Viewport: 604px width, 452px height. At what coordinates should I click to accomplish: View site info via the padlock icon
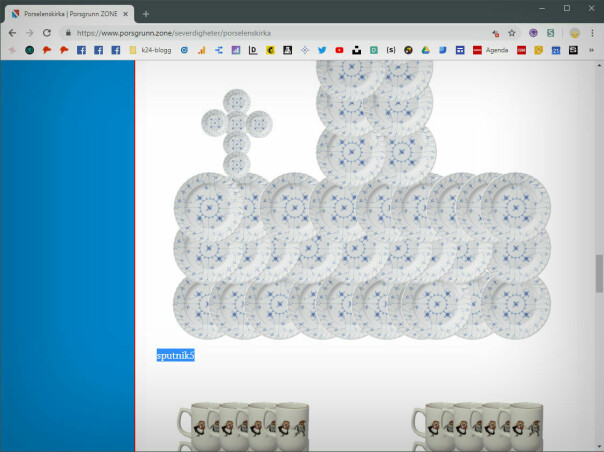(69, 33)
